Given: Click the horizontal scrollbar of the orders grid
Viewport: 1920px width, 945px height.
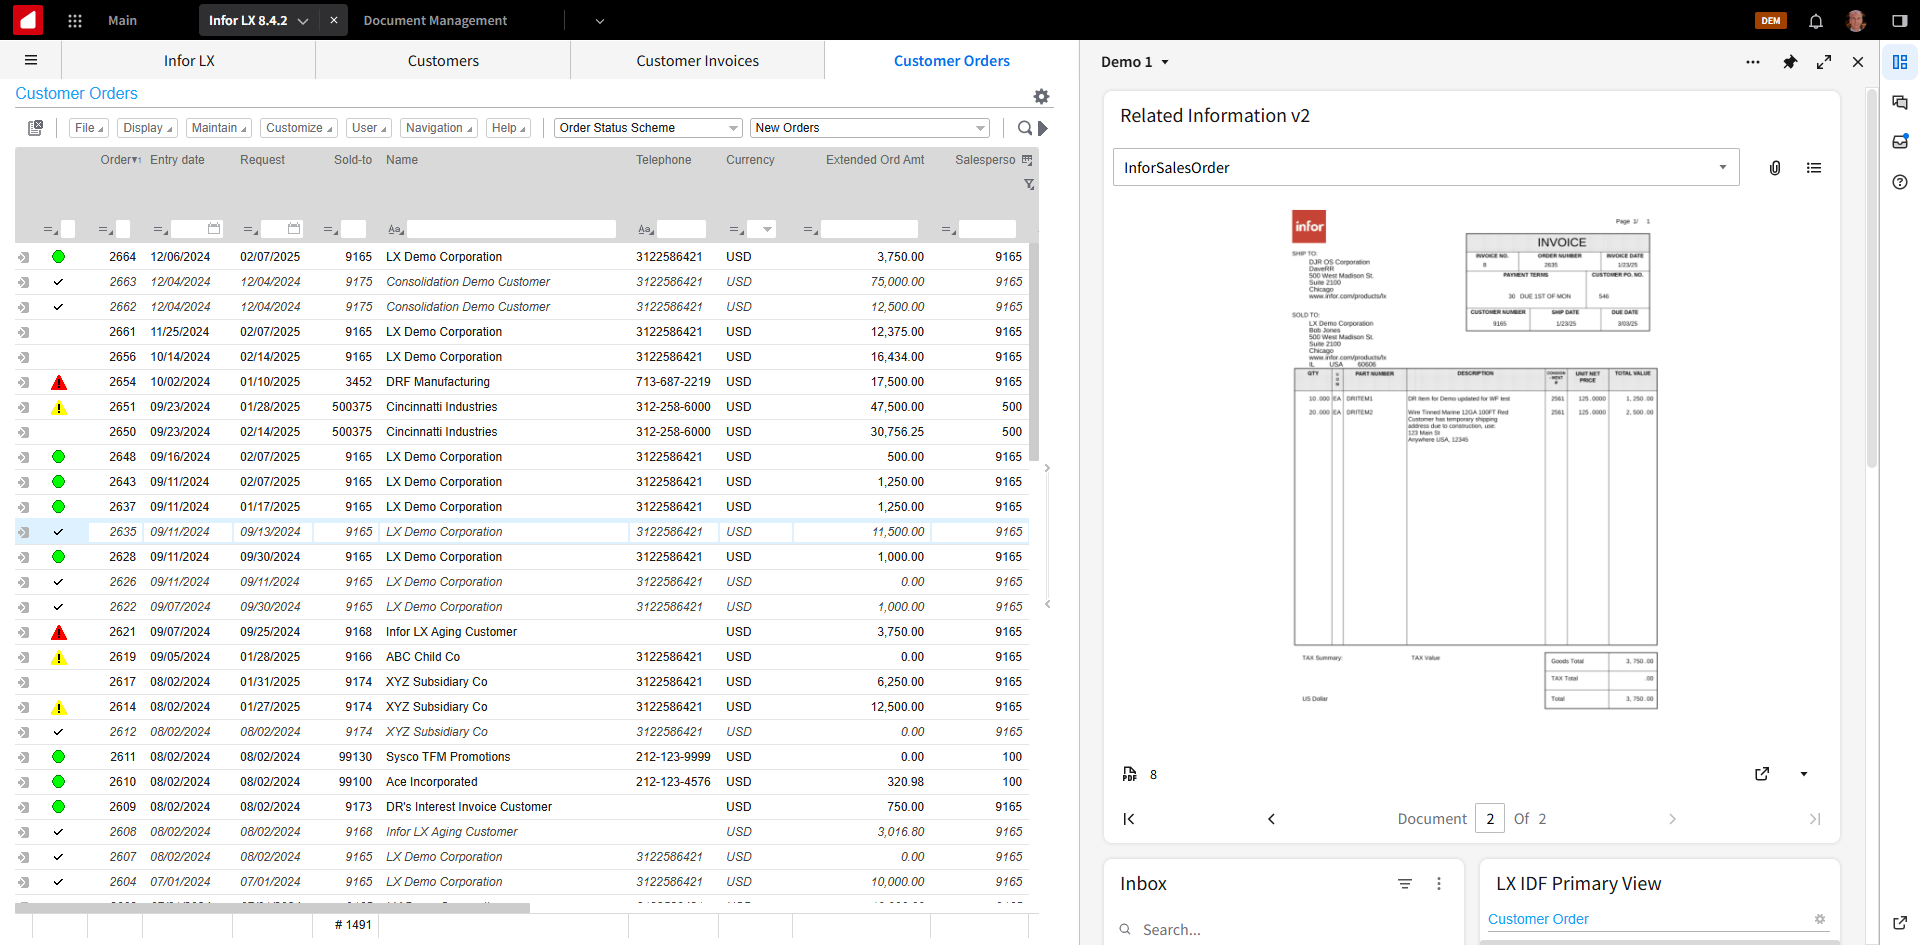Looking at the screenshot, I should tap(272, 908).
